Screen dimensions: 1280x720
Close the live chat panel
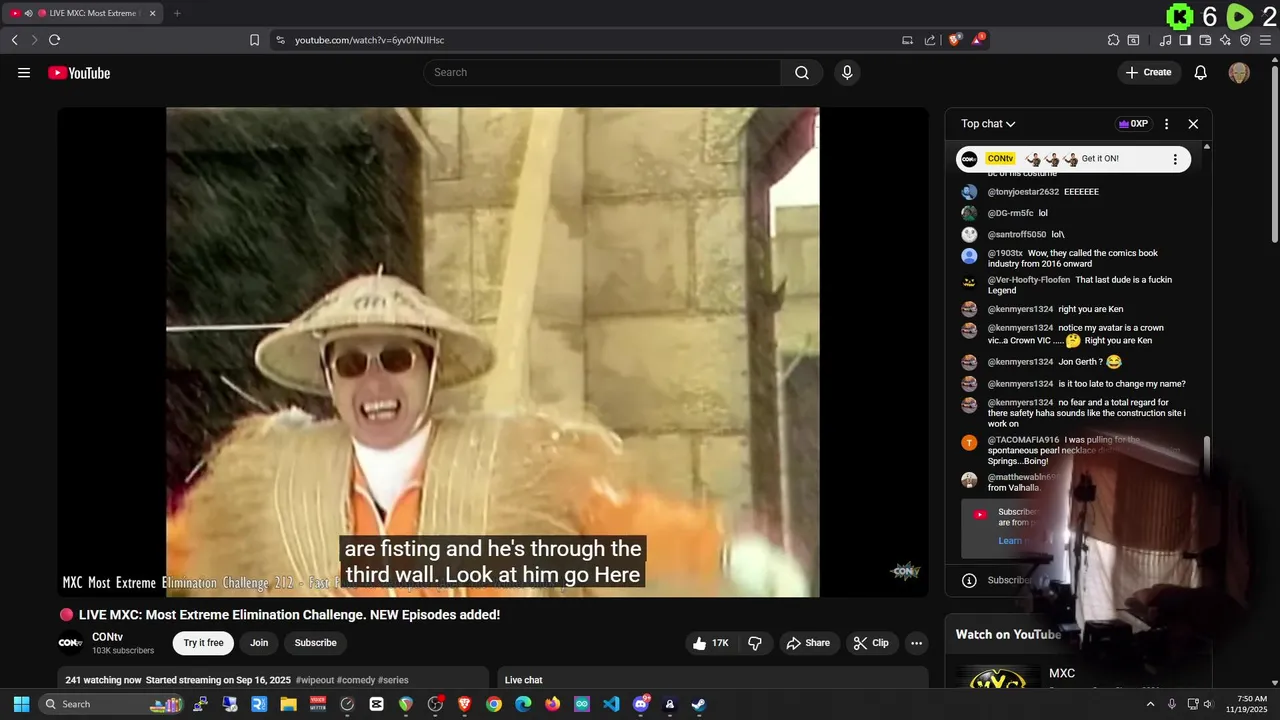coord(1193,124)
